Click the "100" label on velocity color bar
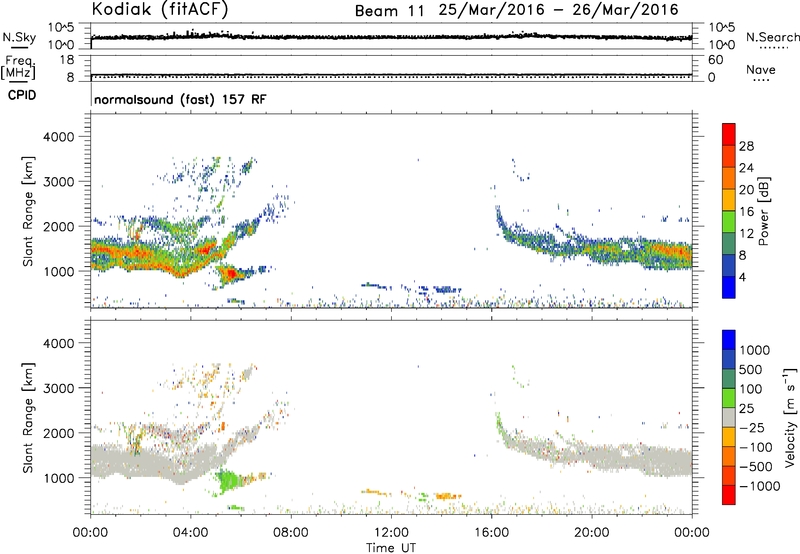800x554 pixels. click(751, 389)
